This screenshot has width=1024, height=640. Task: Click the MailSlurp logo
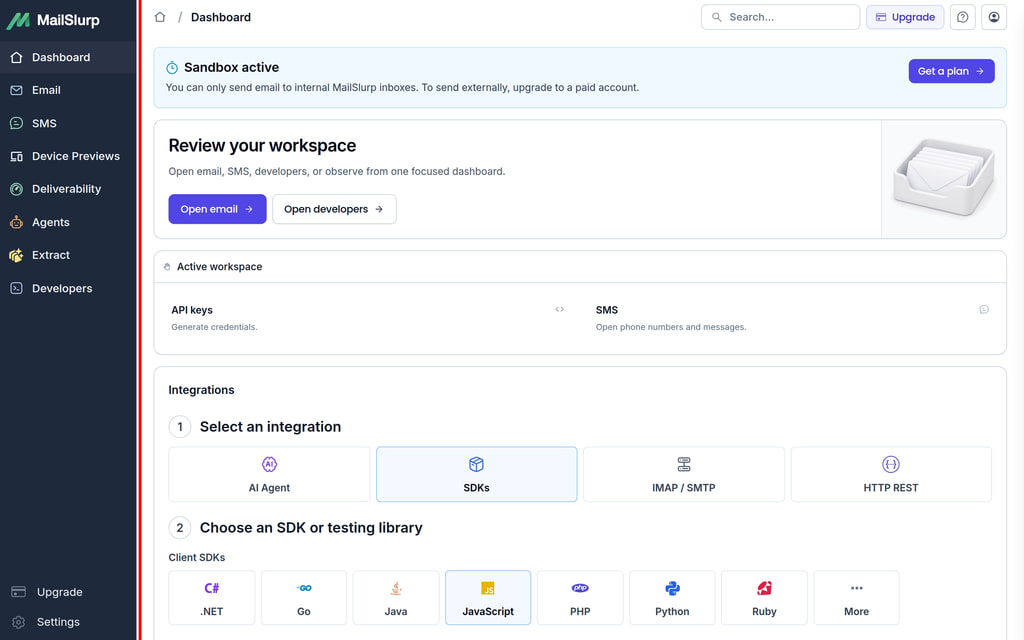pos(54,20)
